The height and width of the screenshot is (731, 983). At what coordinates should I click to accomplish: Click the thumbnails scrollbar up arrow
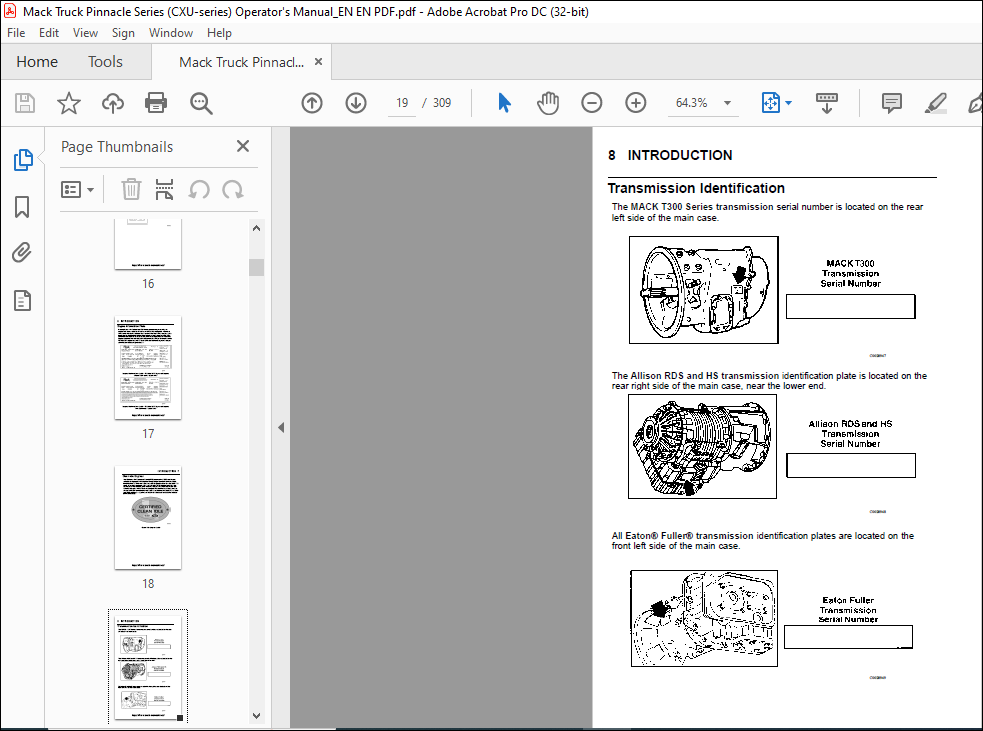[256, 229]
